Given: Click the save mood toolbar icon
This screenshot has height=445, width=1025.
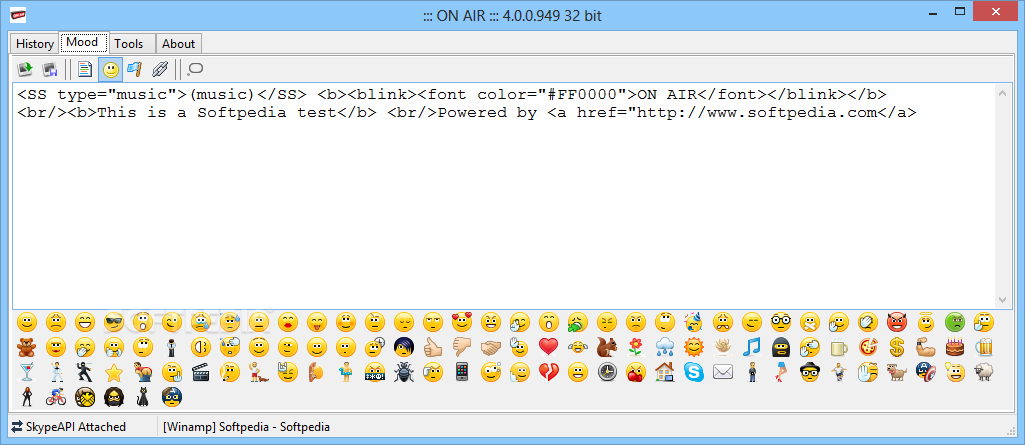Looking at the screenshot, I should tap(50, 69).
